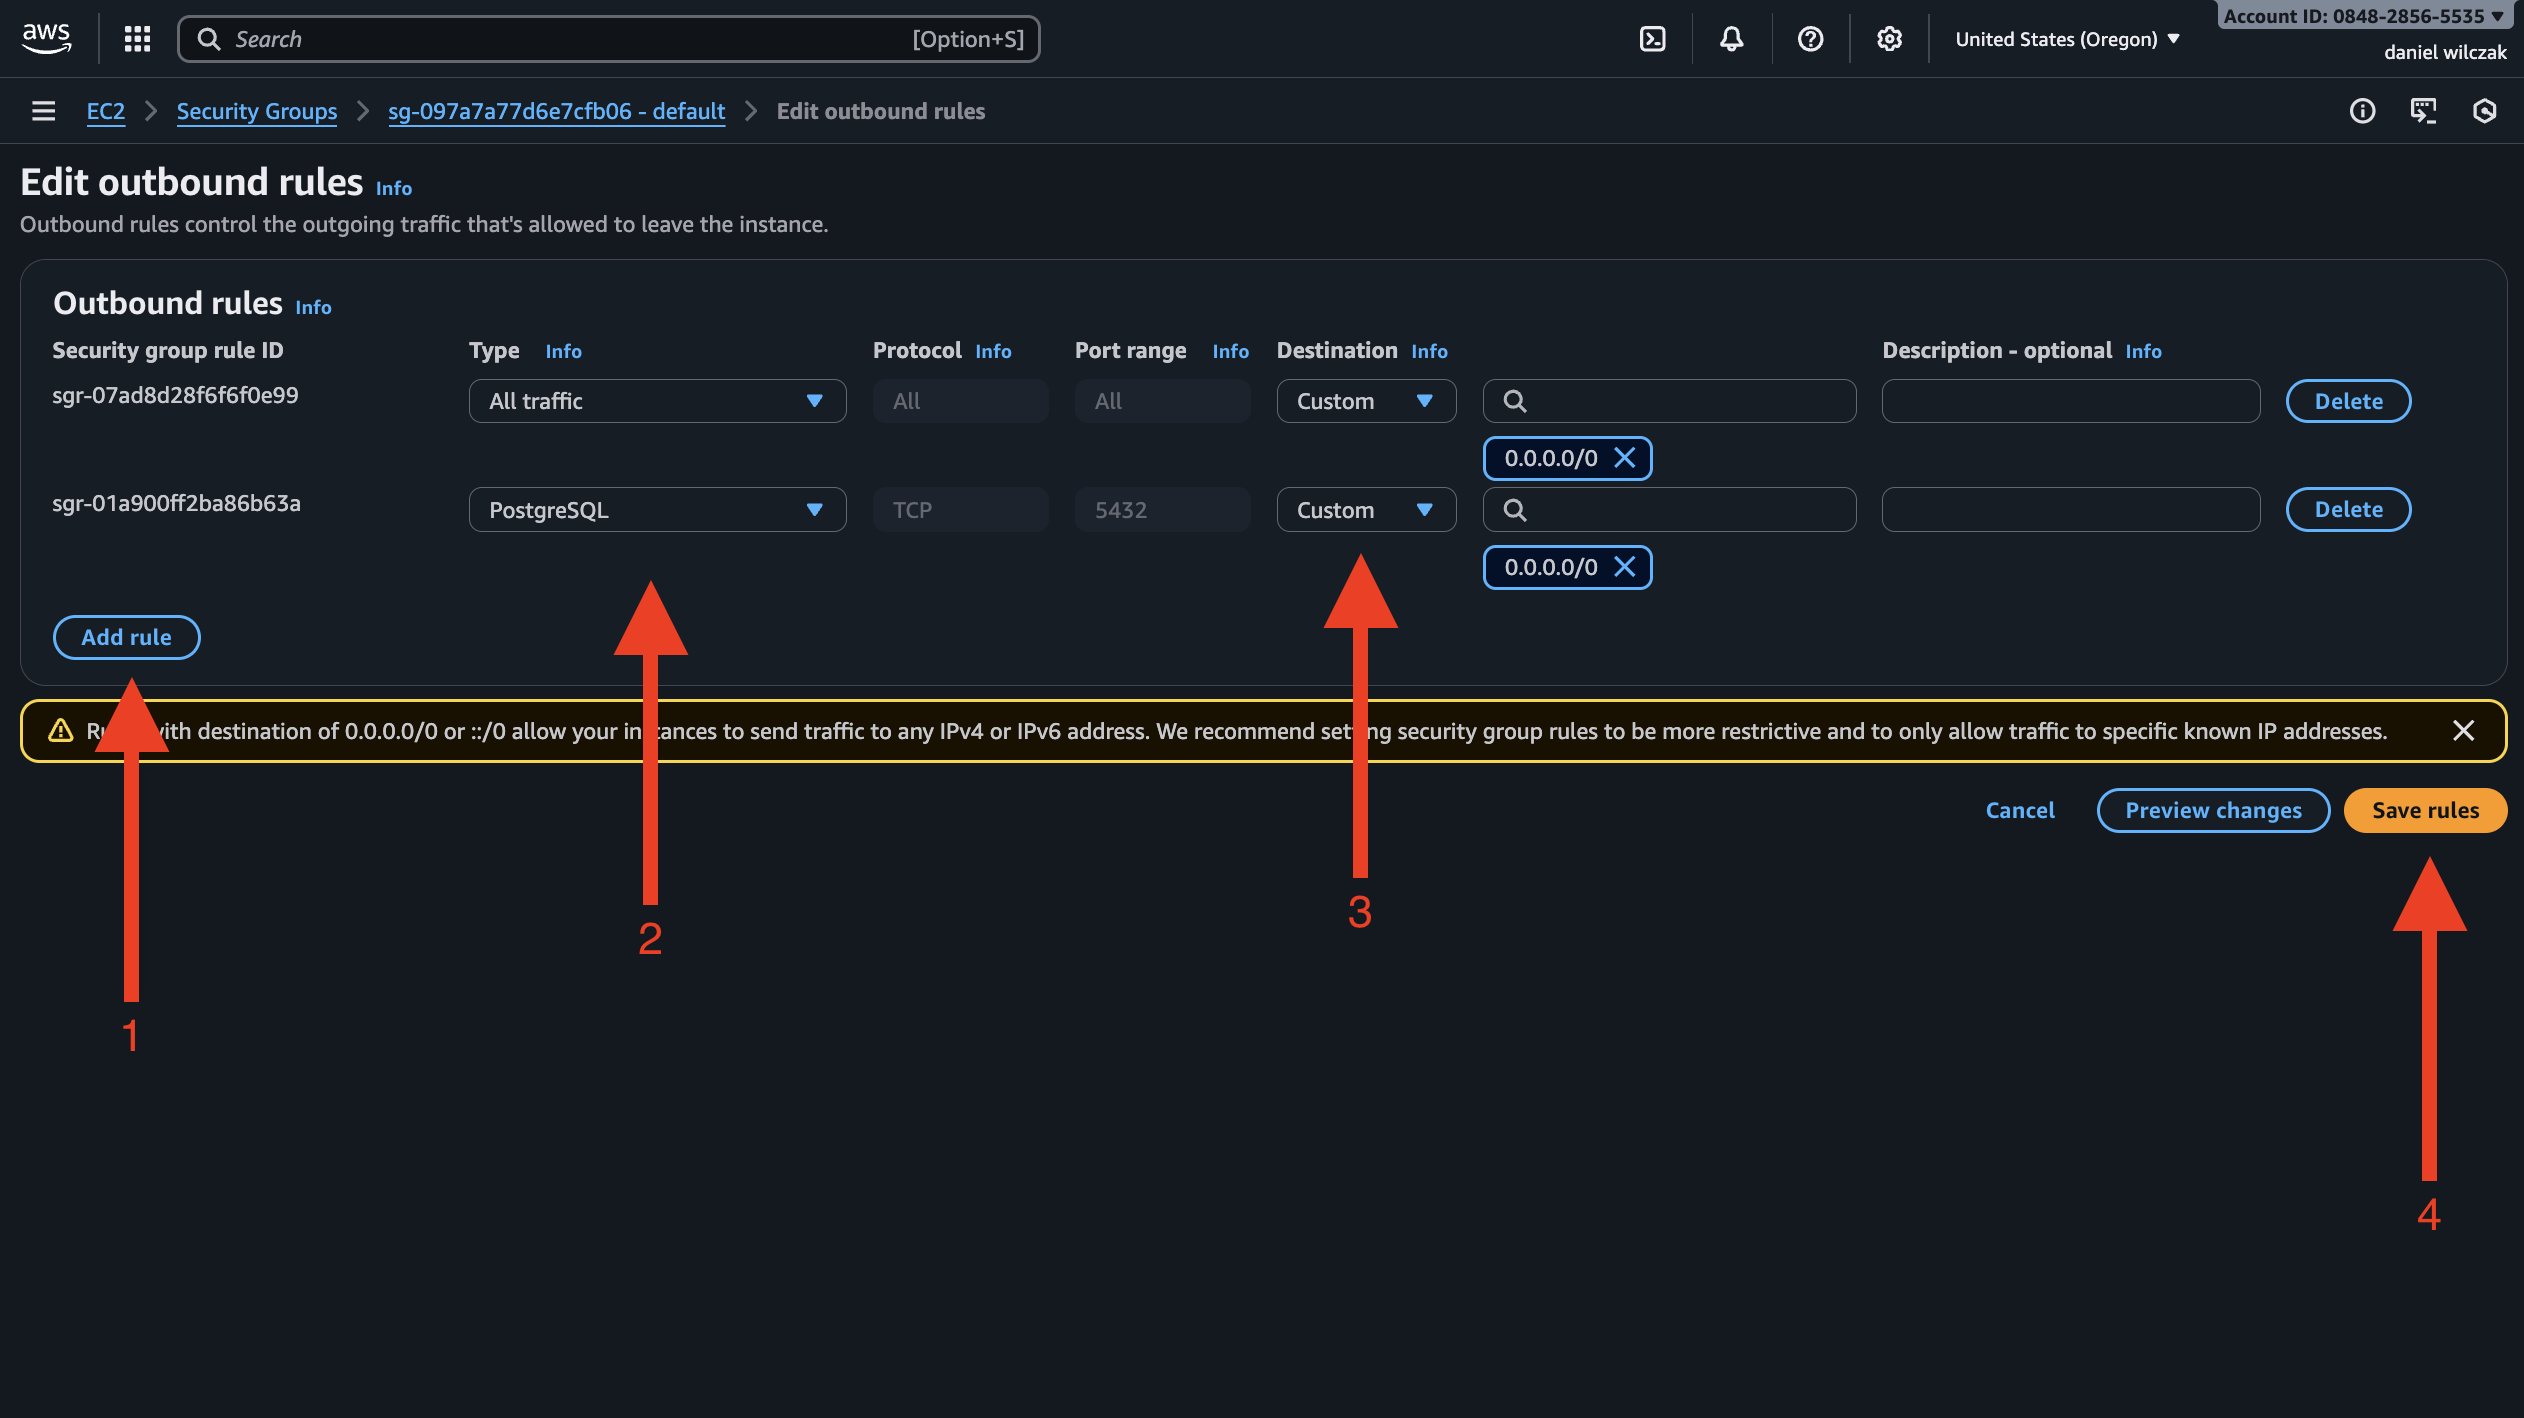Focus the All traffic rule description field

tap(2070, 401)
